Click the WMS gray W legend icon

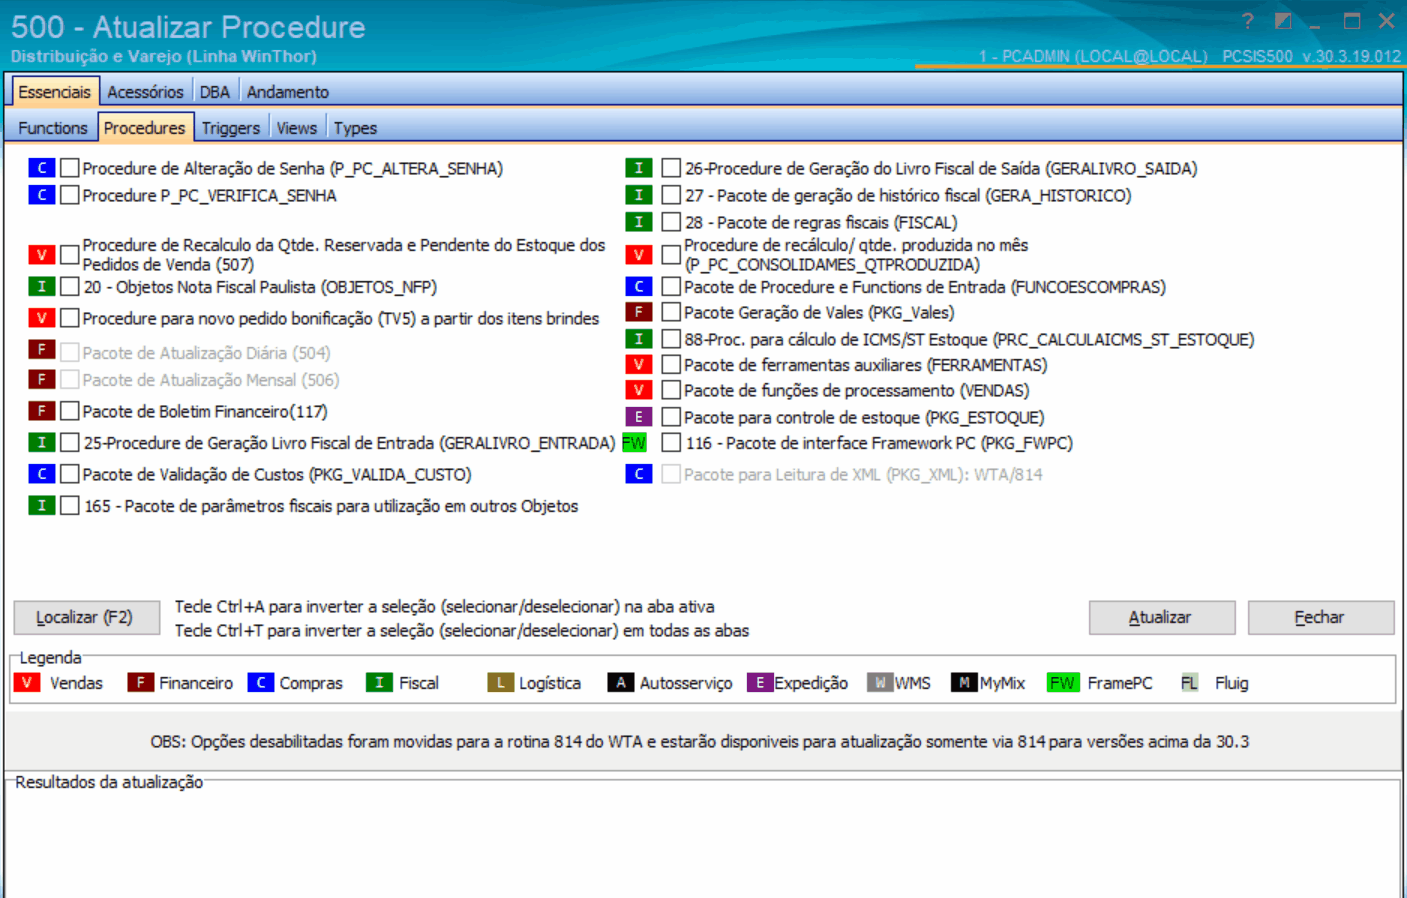click(x=880, y=683)
